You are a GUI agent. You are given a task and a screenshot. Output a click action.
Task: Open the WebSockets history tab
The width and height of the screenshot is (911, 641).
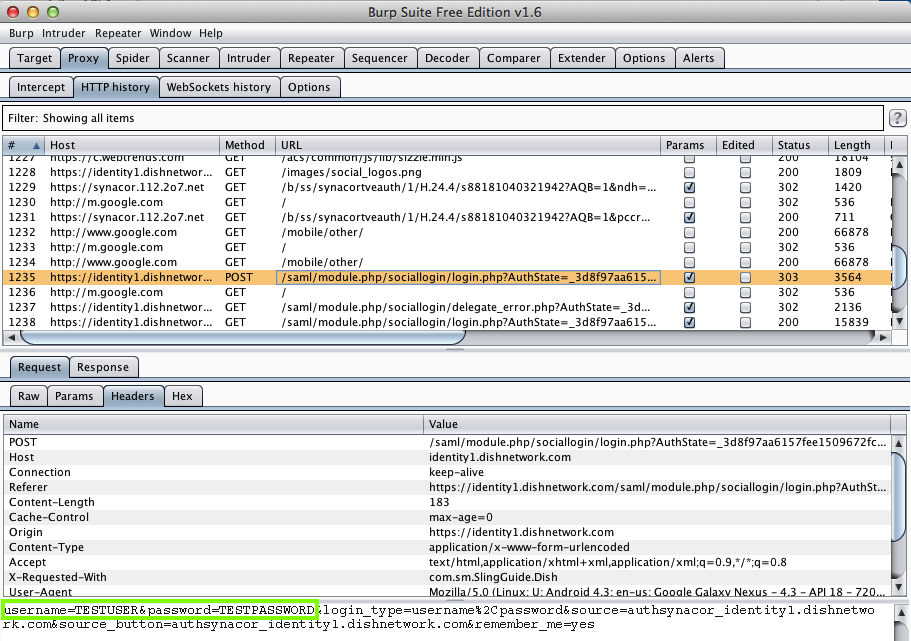[218, 87]
